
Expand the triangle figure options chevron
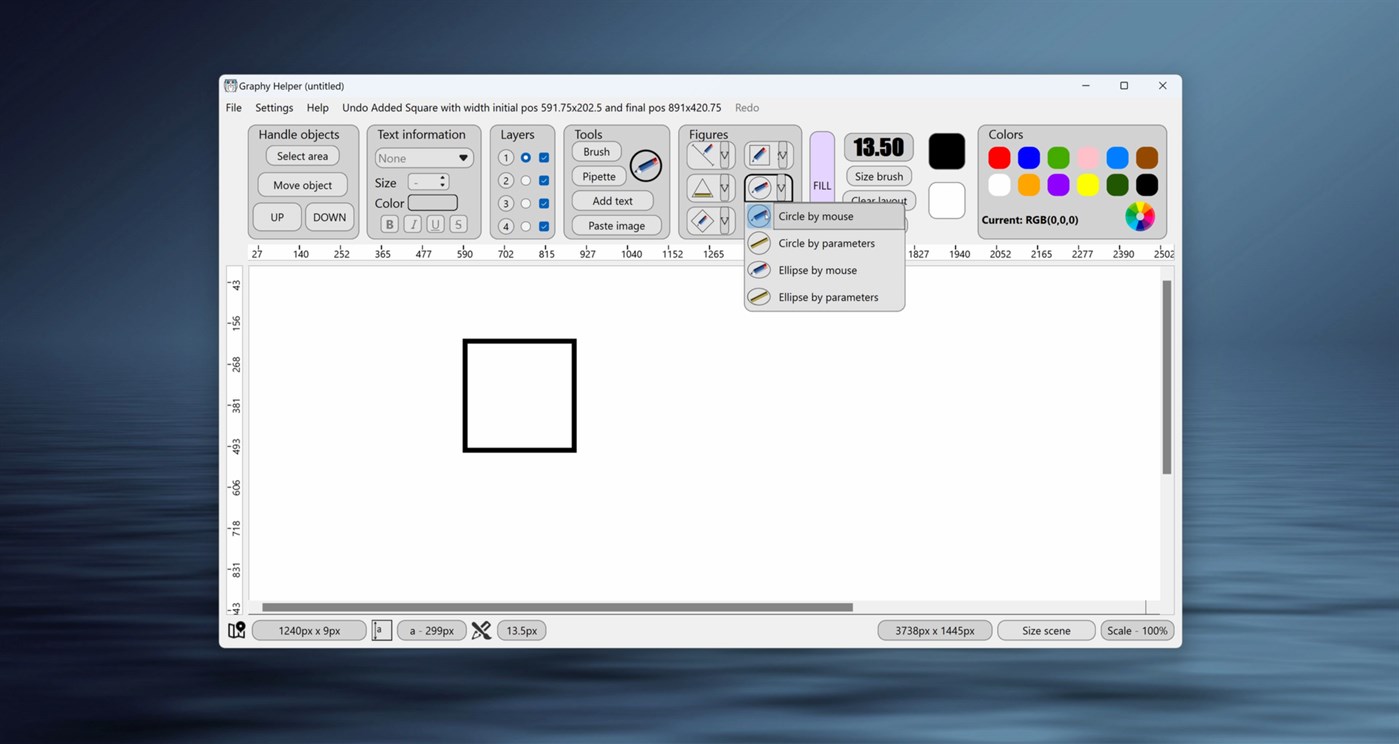tap(722, 187)
